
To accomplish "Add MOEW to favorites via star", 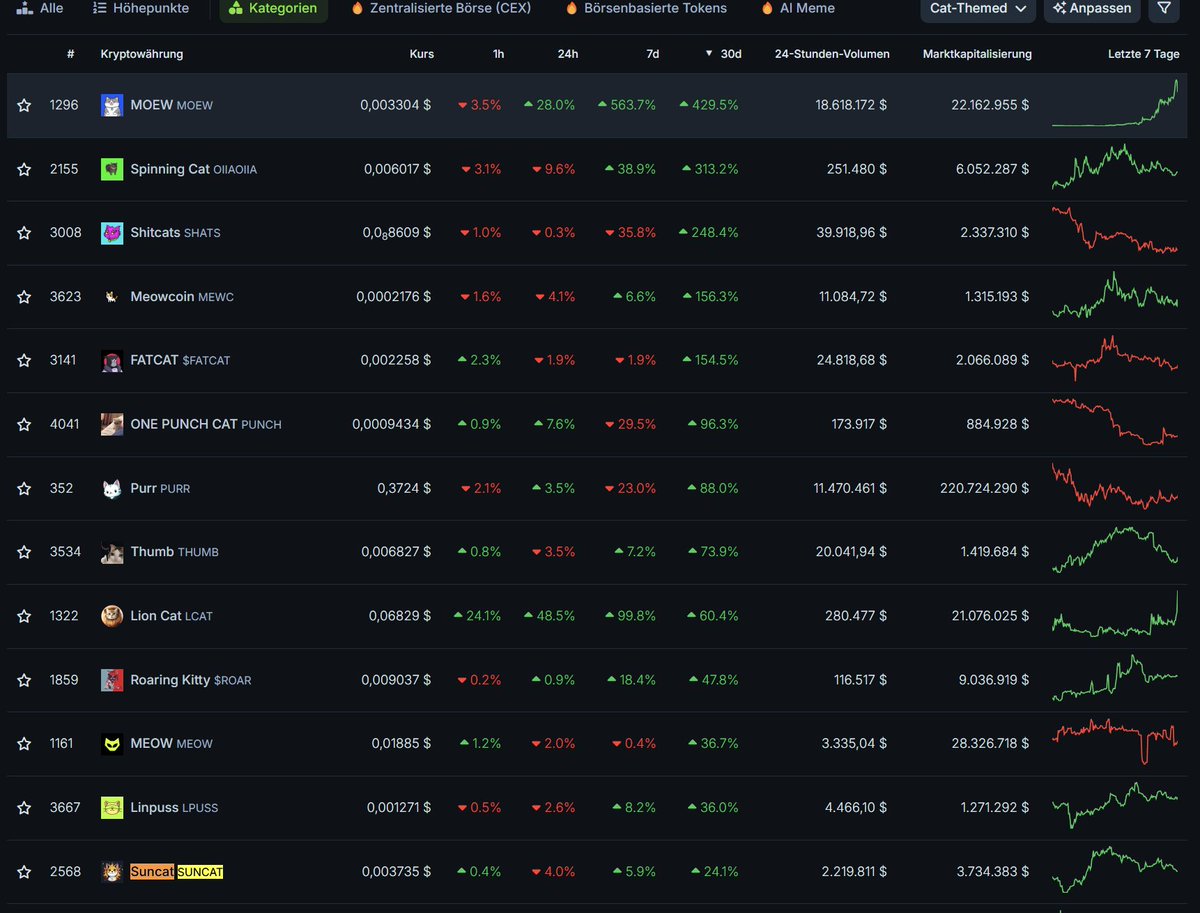I will coord(24,104).
